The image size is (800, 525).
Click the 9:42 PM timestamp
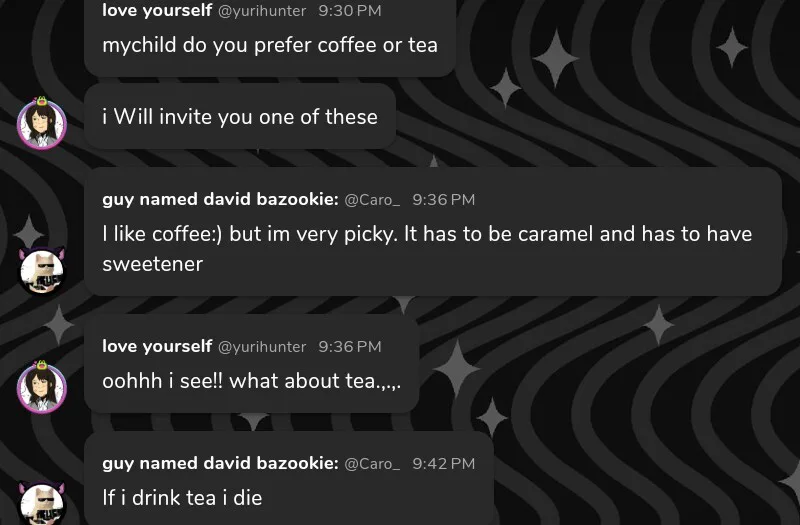[443, 464]
